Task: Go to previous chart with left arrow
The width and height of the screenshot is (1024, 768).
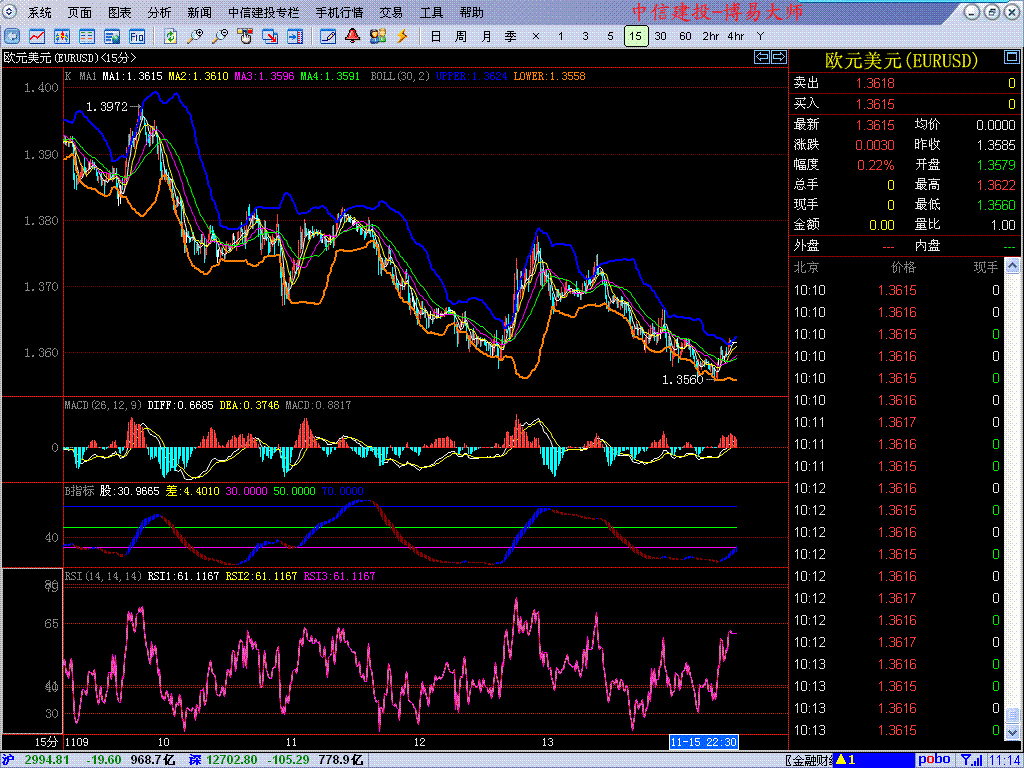Action: click(761, 58)
